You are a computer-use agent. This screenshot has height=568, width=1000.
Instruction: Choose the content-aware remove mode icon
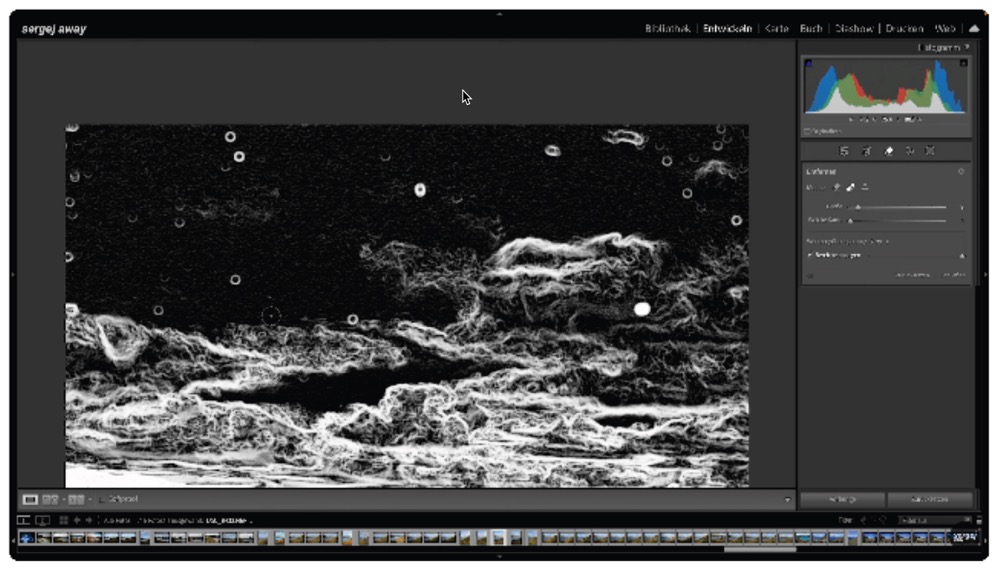(837, 187)
